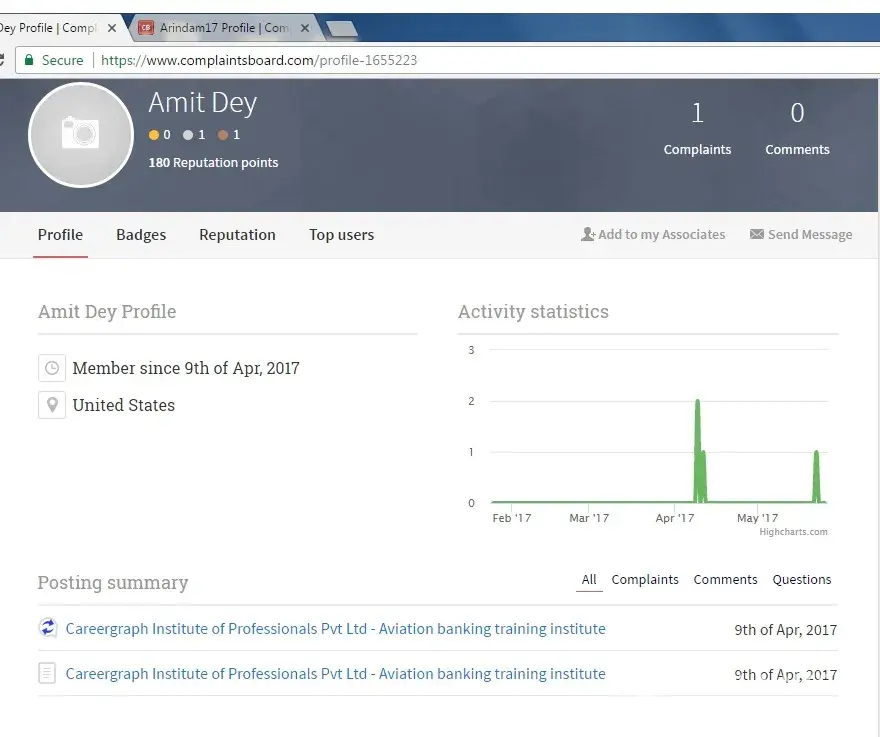Go to the Top users tab
The image size is (880, 737).
(341, 235)
